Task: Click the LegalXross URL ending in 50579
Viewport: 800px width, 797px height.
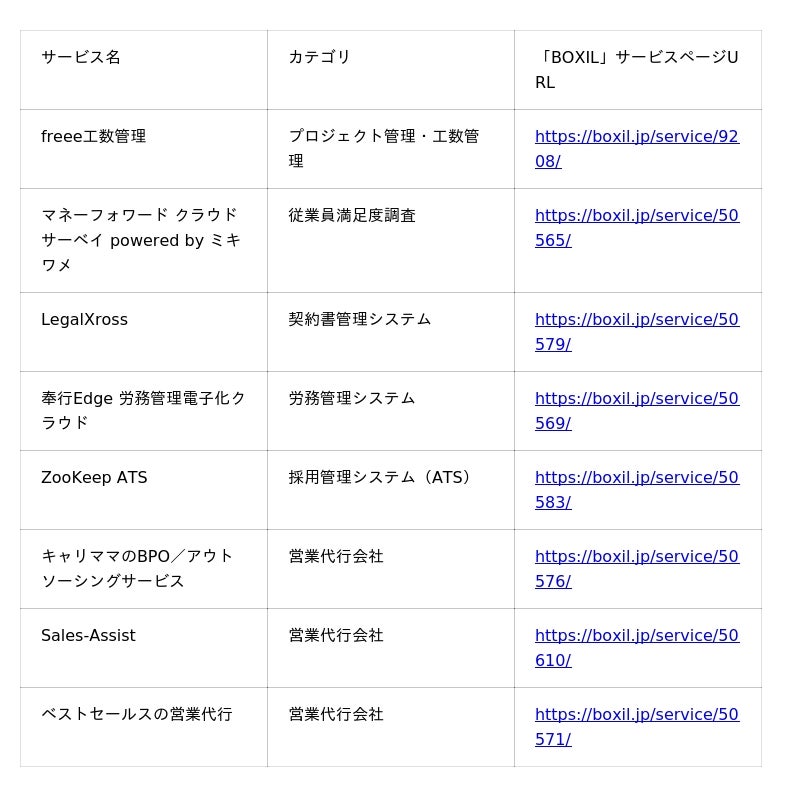Action: pos(636,320)
